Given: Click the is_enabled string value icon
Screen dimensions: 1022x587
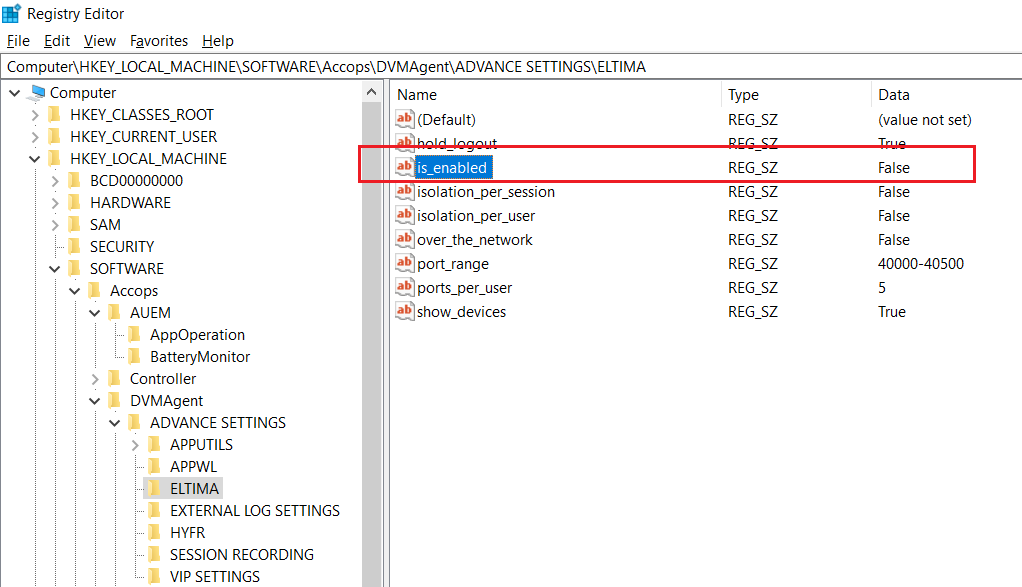Looking at the screenshot, I should tap(405, 167).
